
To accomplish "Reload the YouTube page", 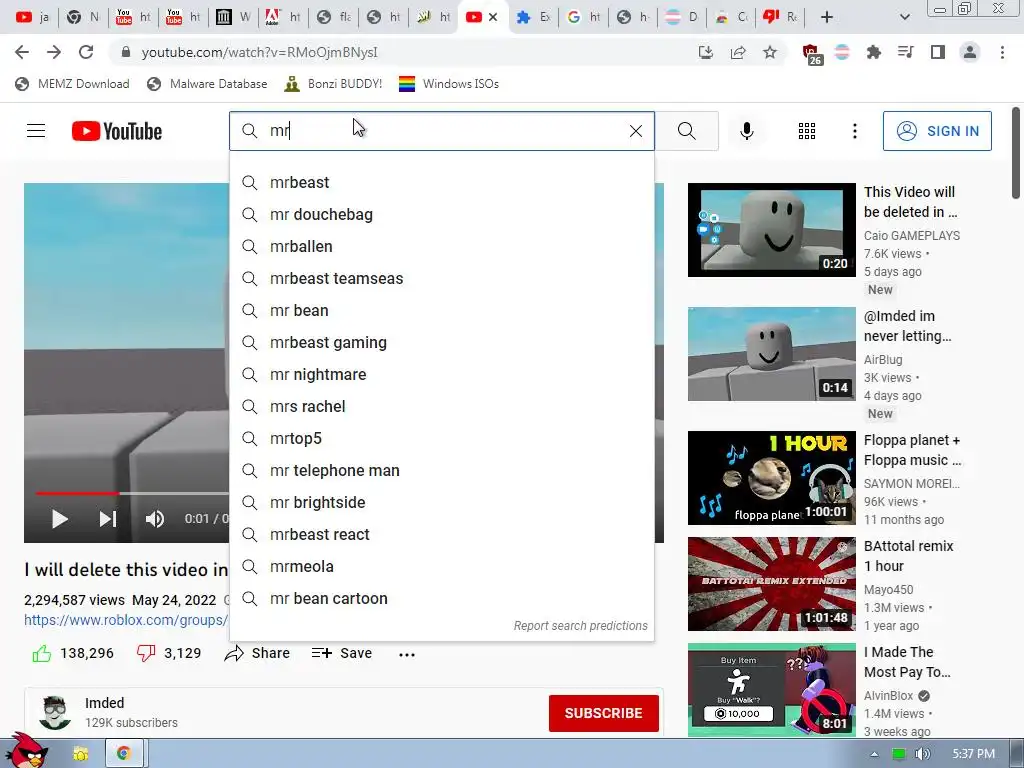I will (86, 52).
